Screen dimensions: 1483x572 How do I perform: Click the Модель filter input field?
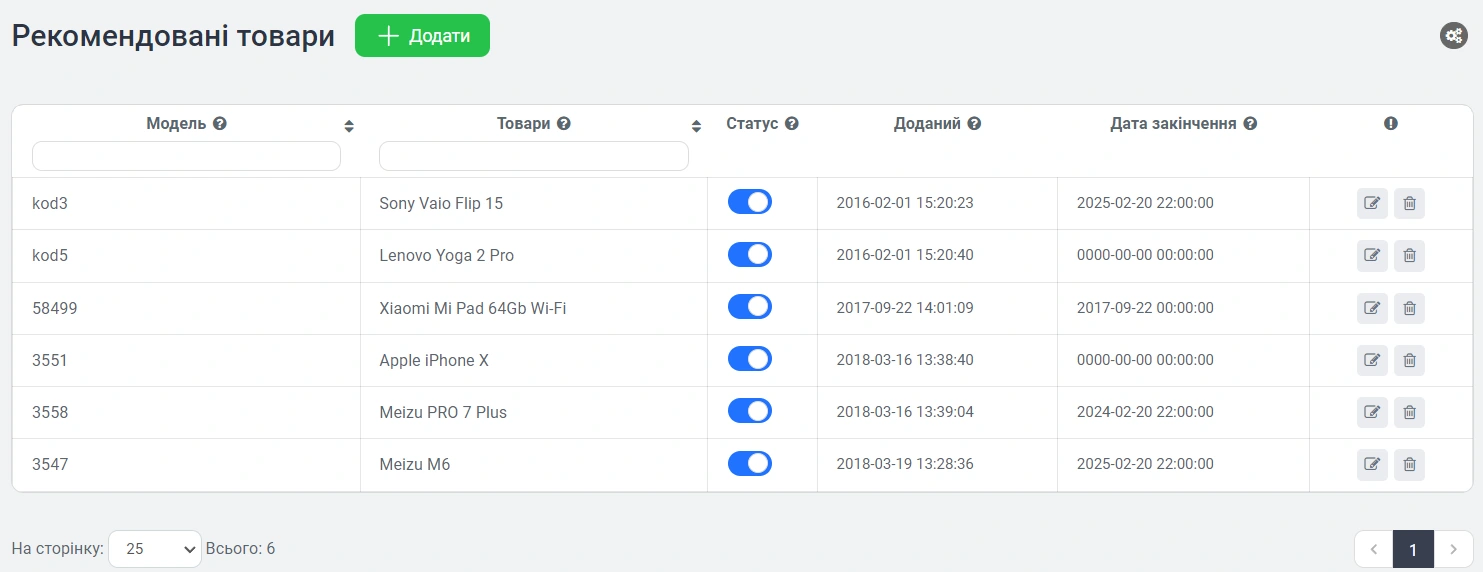[186, 156]
